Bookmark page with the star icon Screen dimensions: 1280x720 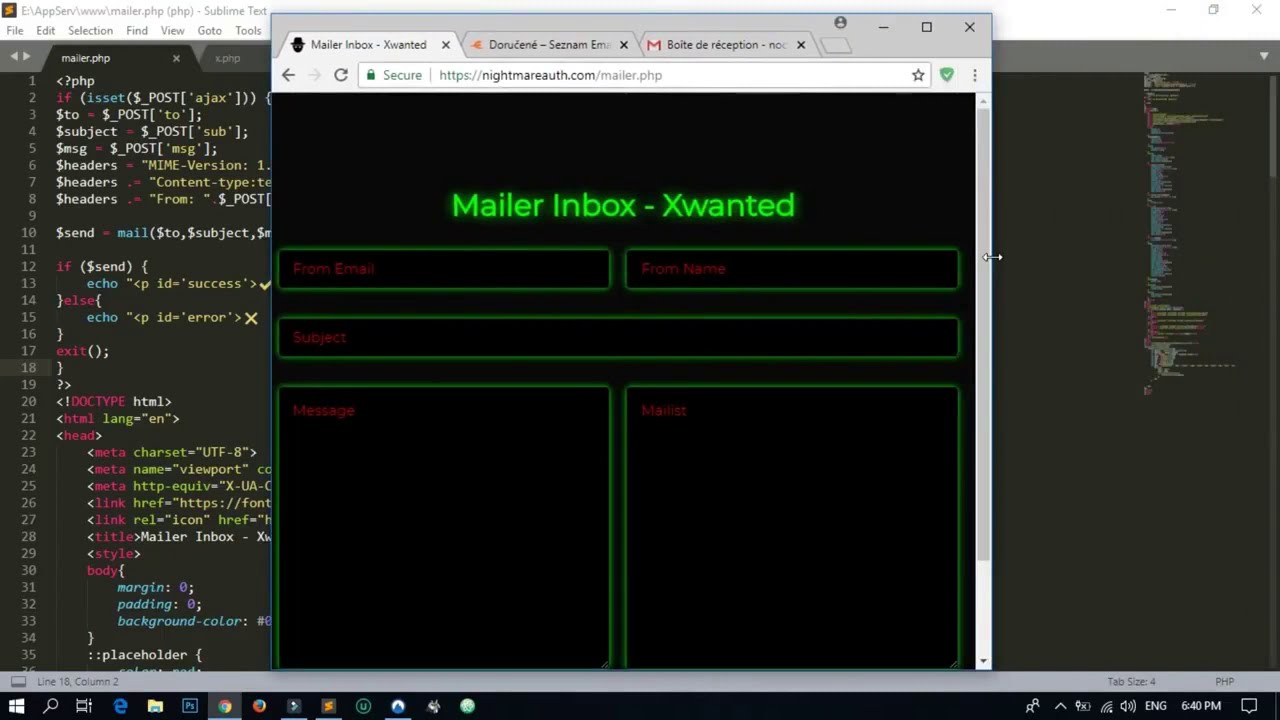click(918, 75)
